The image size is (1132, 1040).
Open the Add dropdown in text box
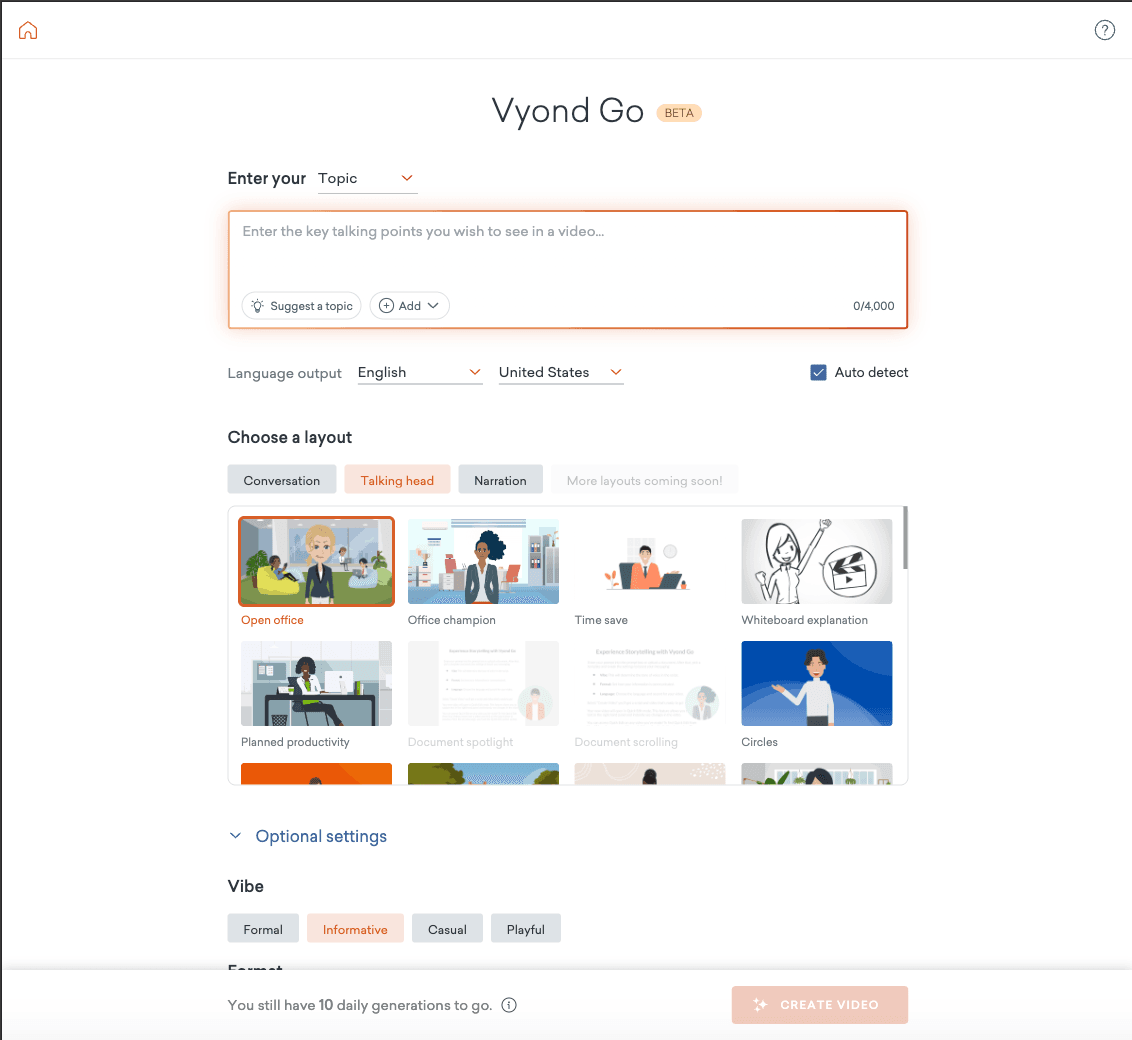[x=409, y=306]
